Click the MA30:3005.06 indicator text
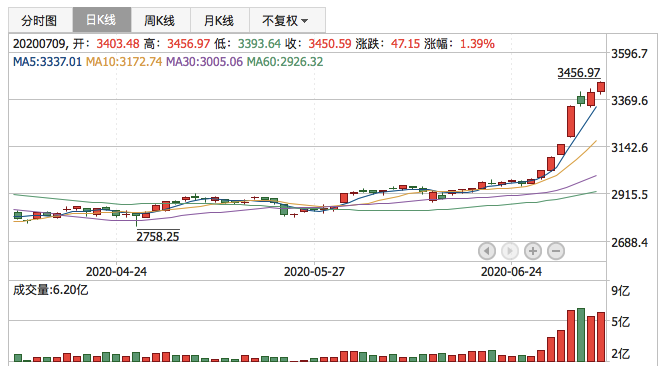The width and height of the screenshot is (663, 375). [205, 62]
